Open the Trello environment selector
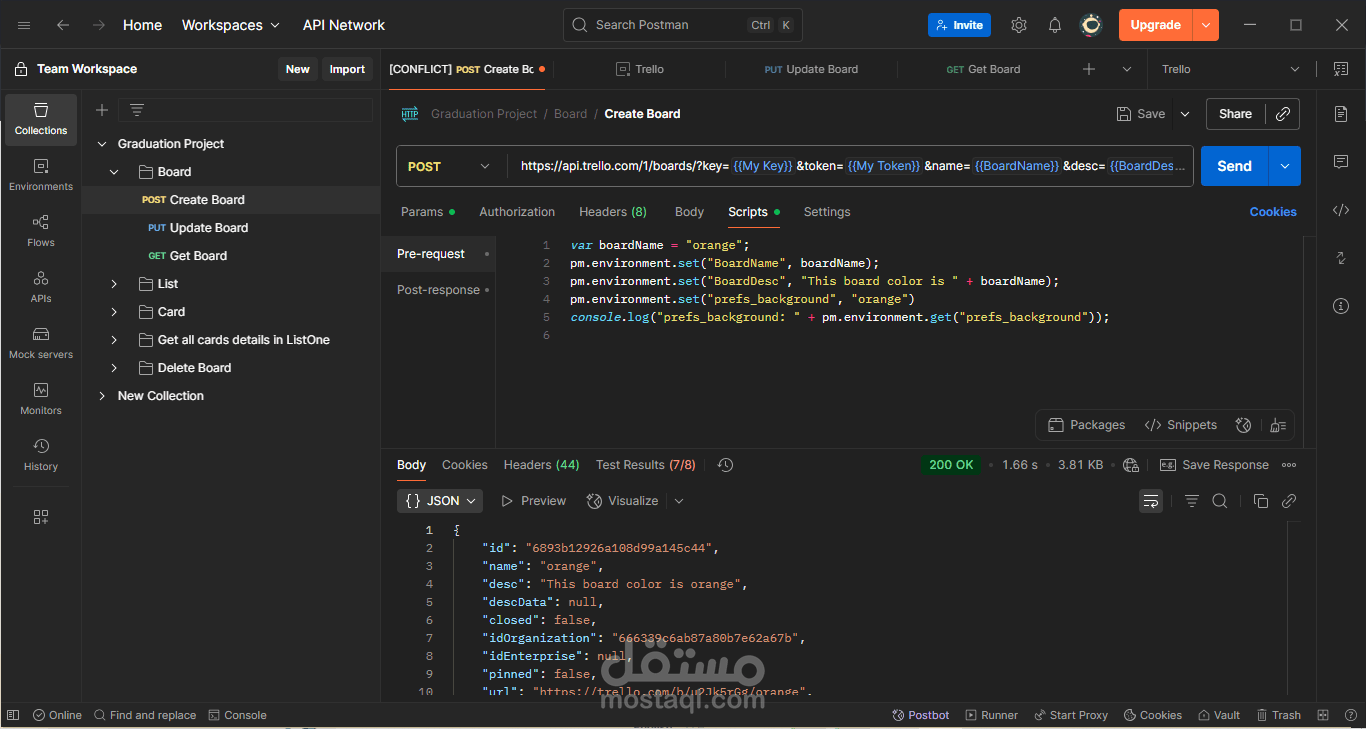Screen dimensions: 1366x729 click(1230, 69)
